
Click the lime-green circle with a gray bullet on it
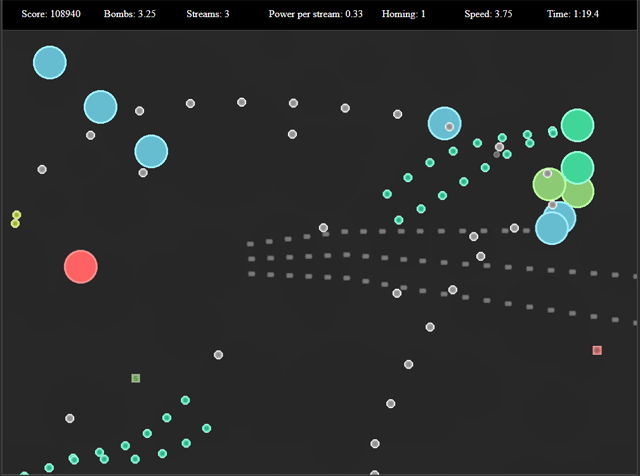pyautogui.click(x=549, y=184)
